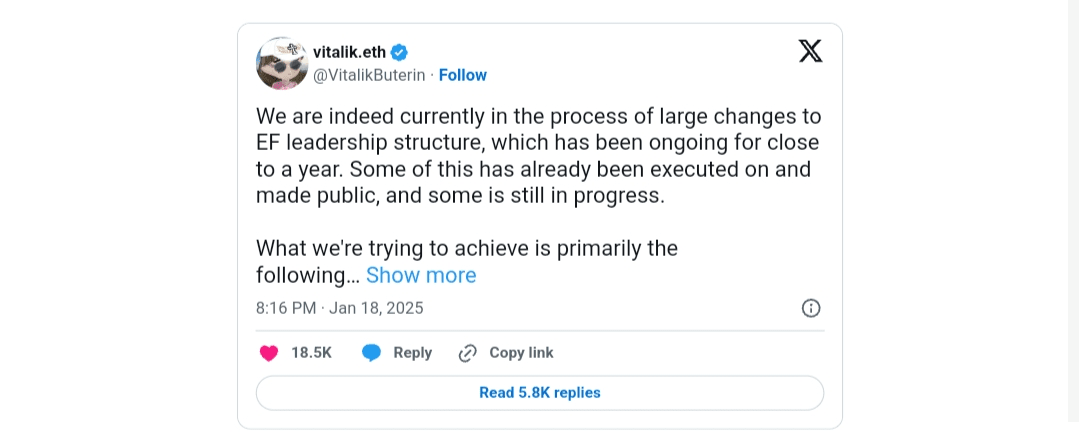Screen dimensions: 1079x447
Task: Click the pink heart like icon
Action: [x=269, y=353]
